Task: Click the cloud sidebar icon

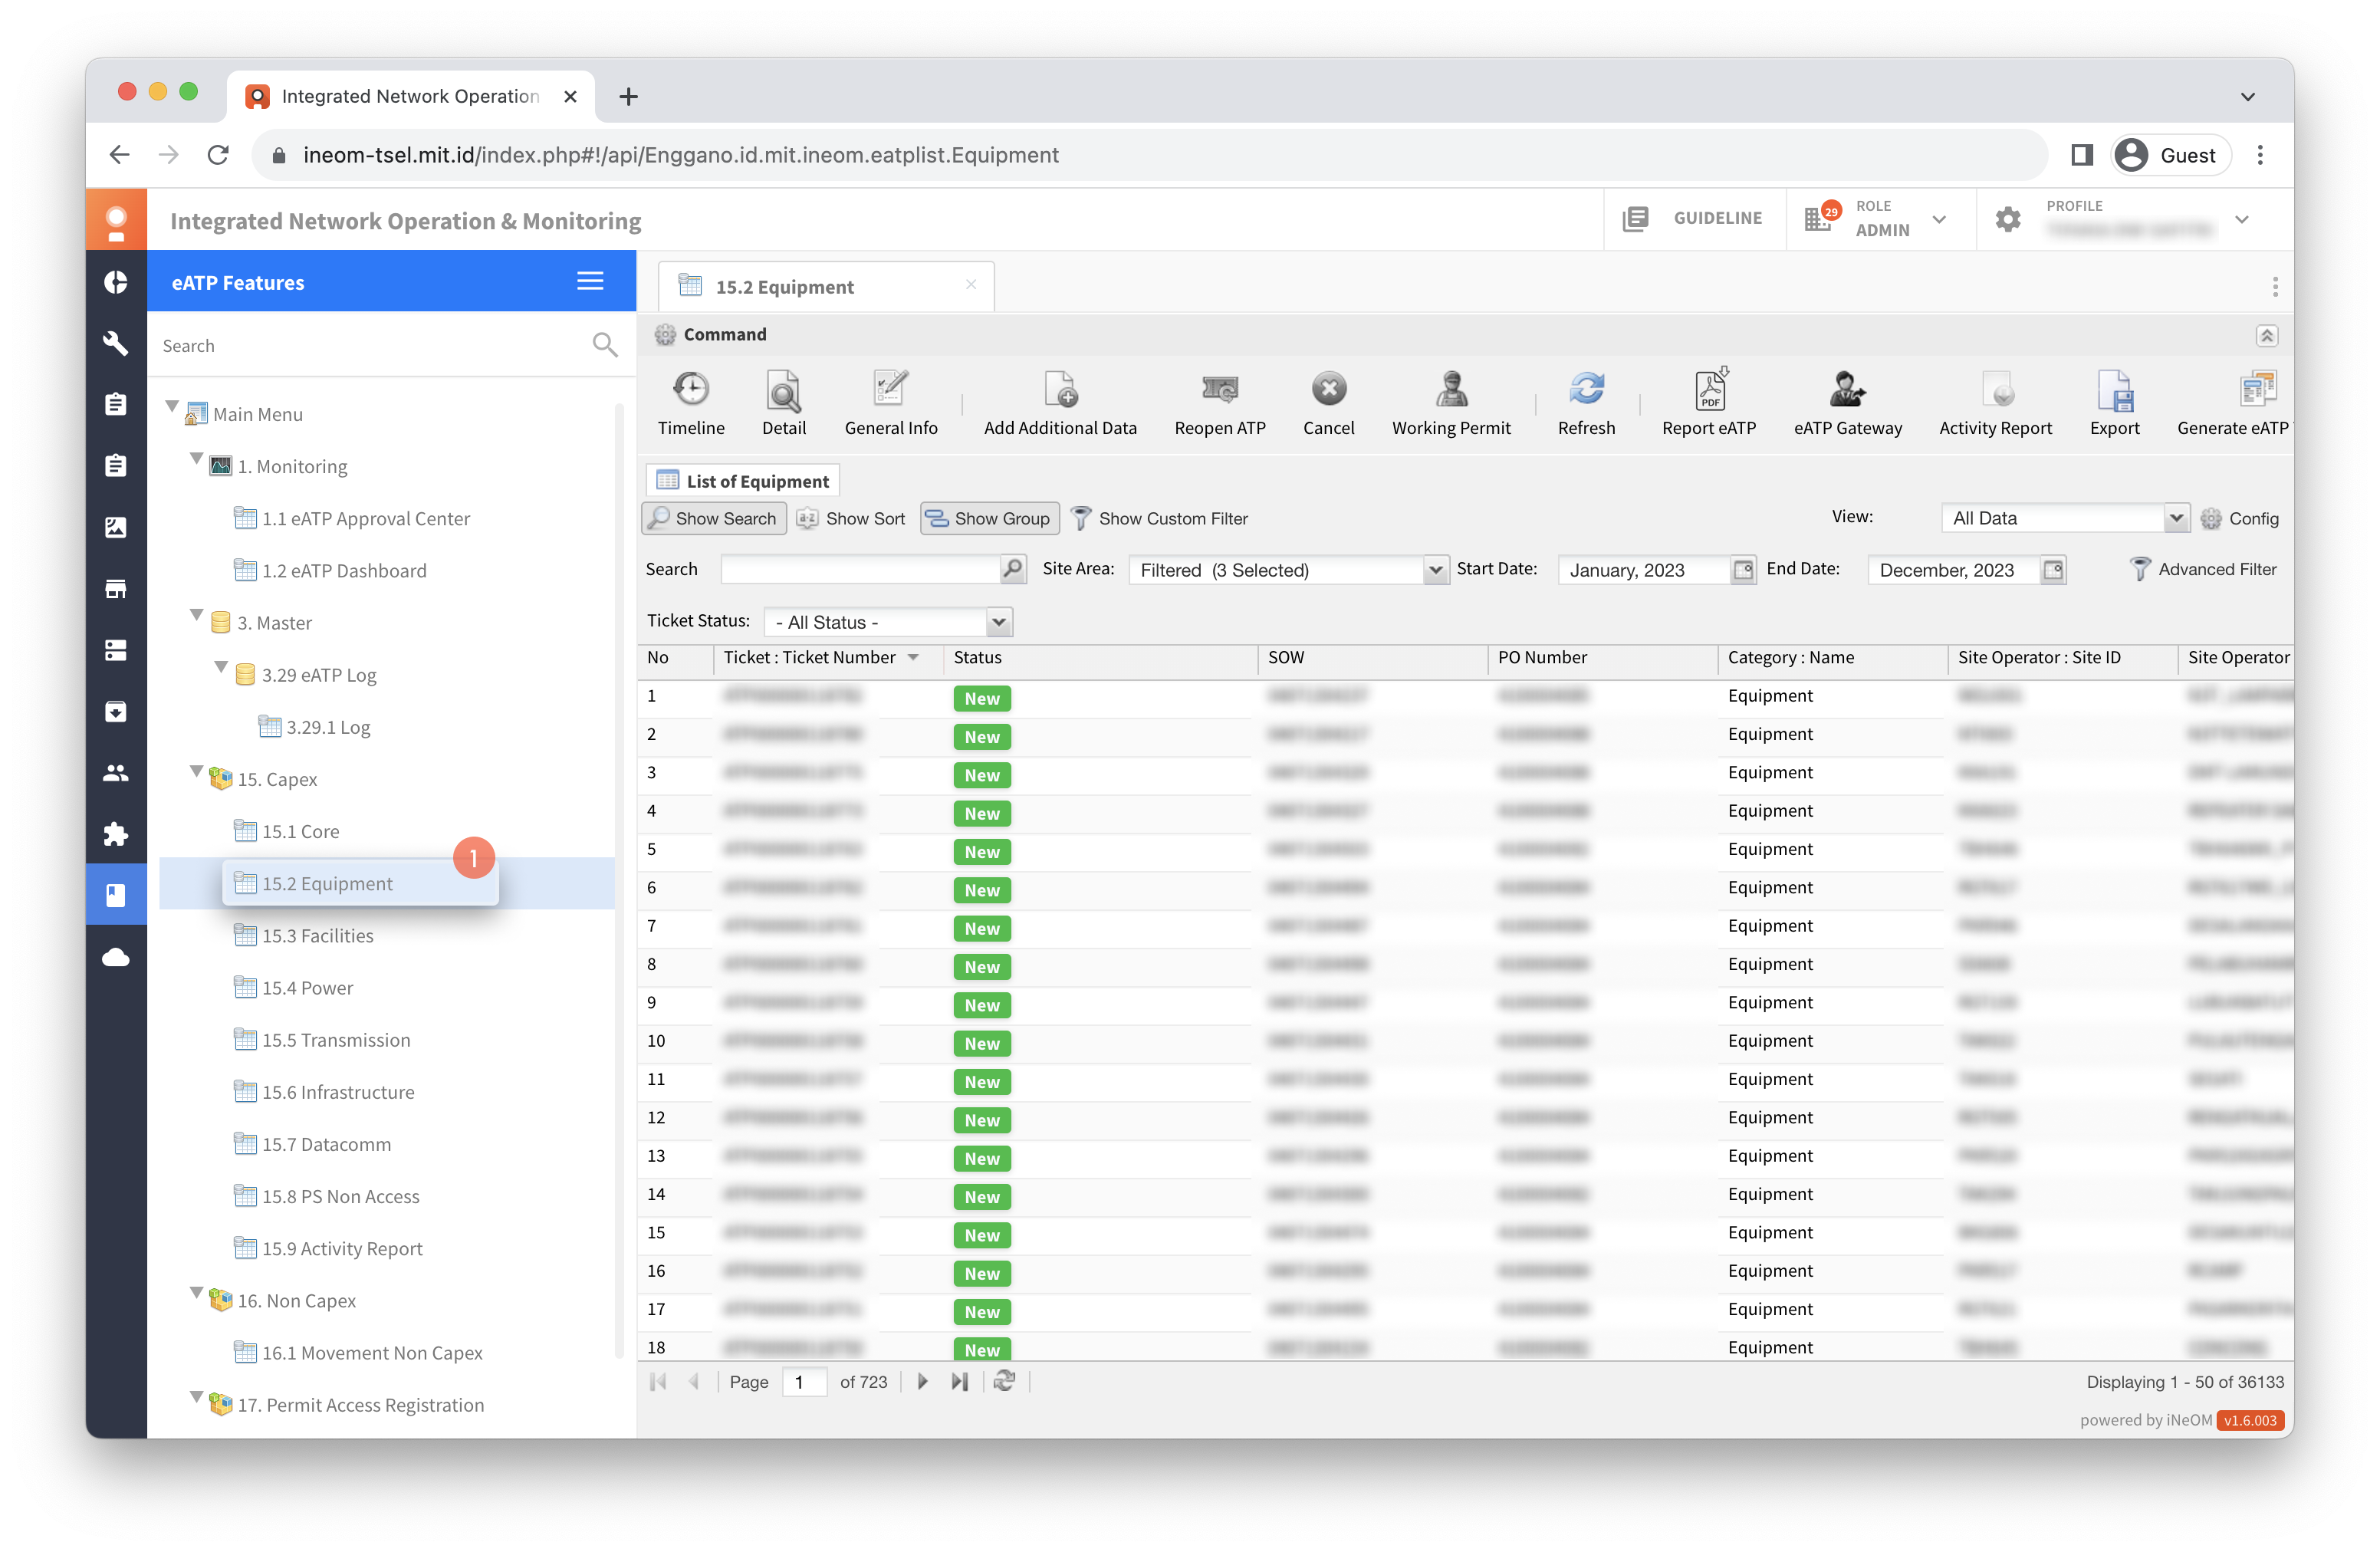Action: (116, 958)
